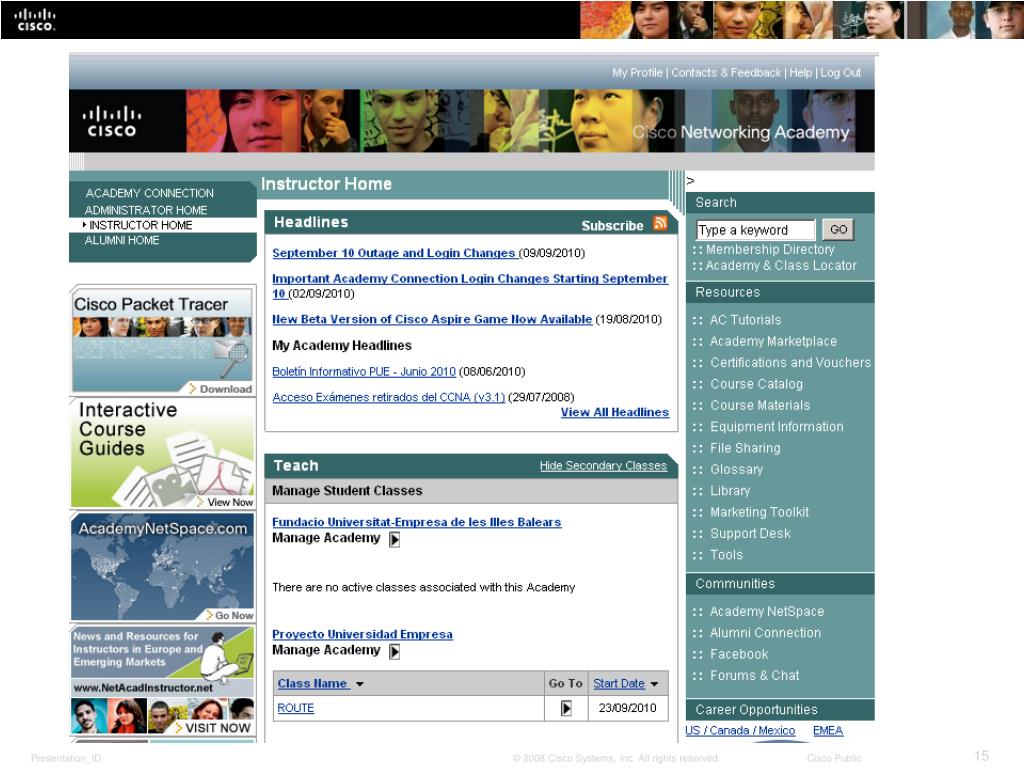Open Academy Connection in the left menu
The width and height of the screenshot is (1024, 768).
[x=150, y=193]
